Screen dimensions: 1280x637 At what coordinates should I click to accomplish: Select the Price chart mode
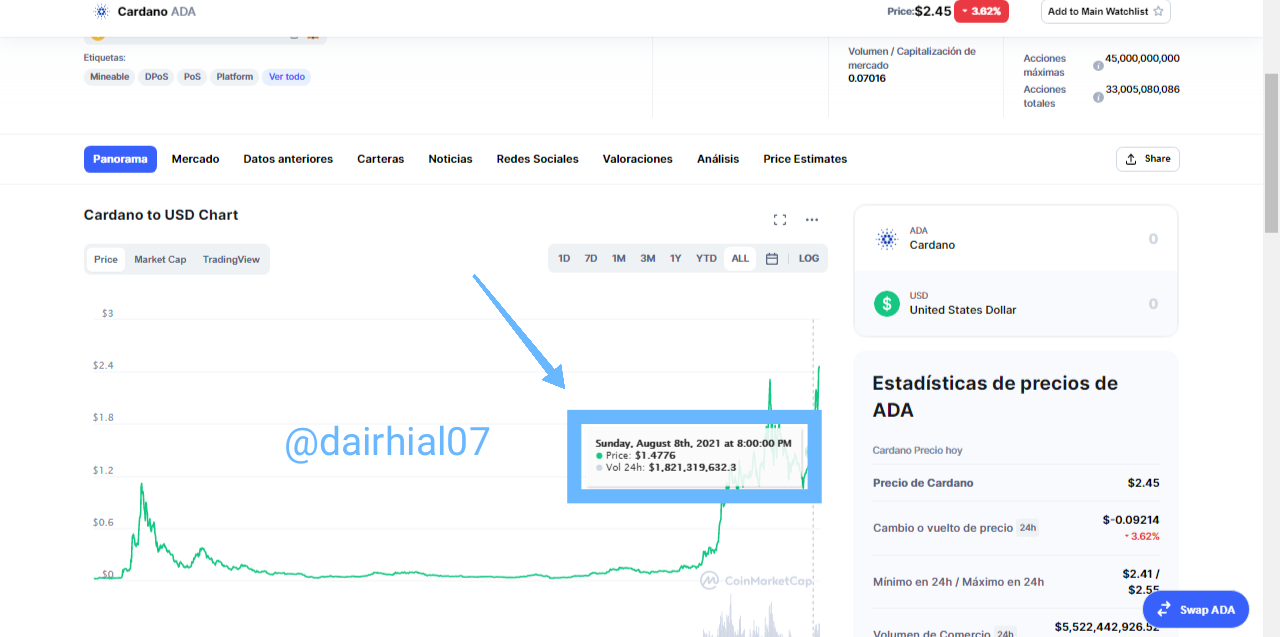pos(106,259)
